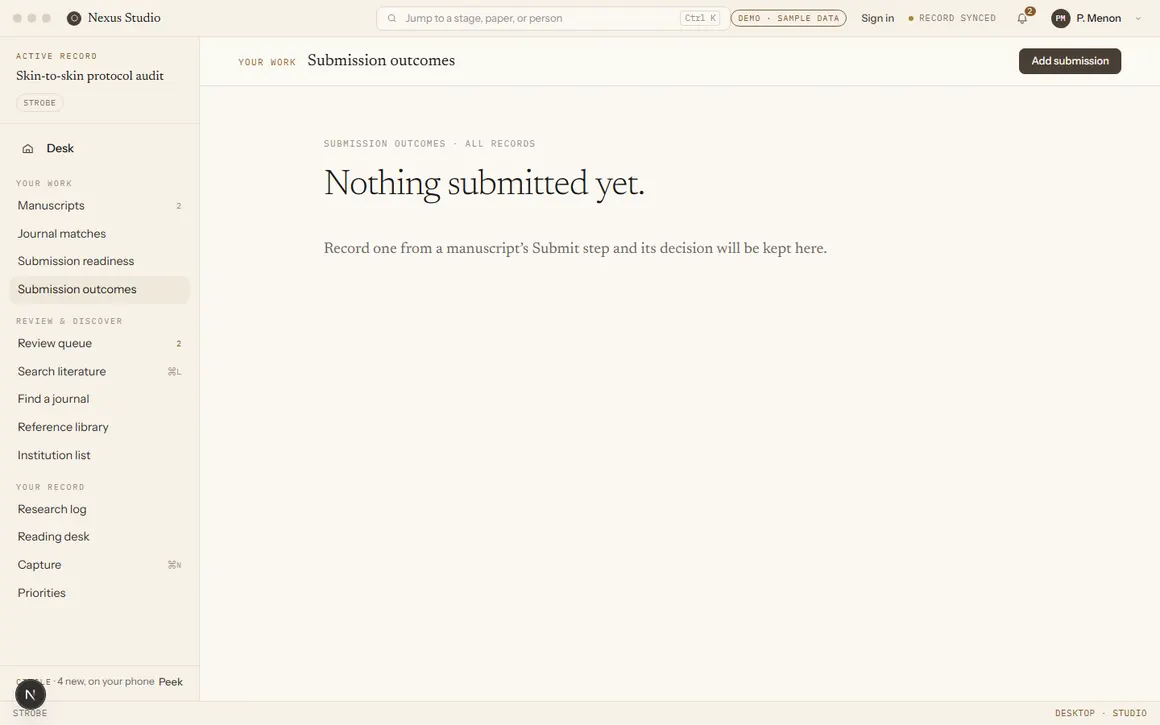1160x725 pixels.
Task: Go to Reading desk
Action: [x=99, y=536]
